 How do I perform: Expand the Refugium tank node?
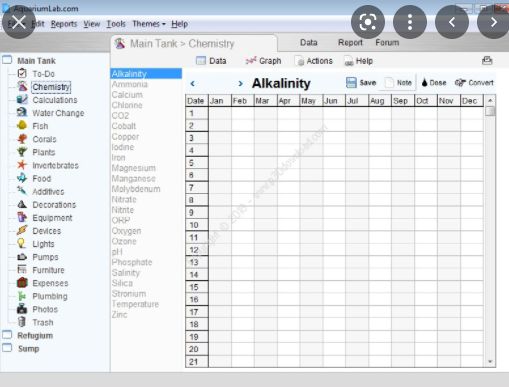tap(7, 335)
